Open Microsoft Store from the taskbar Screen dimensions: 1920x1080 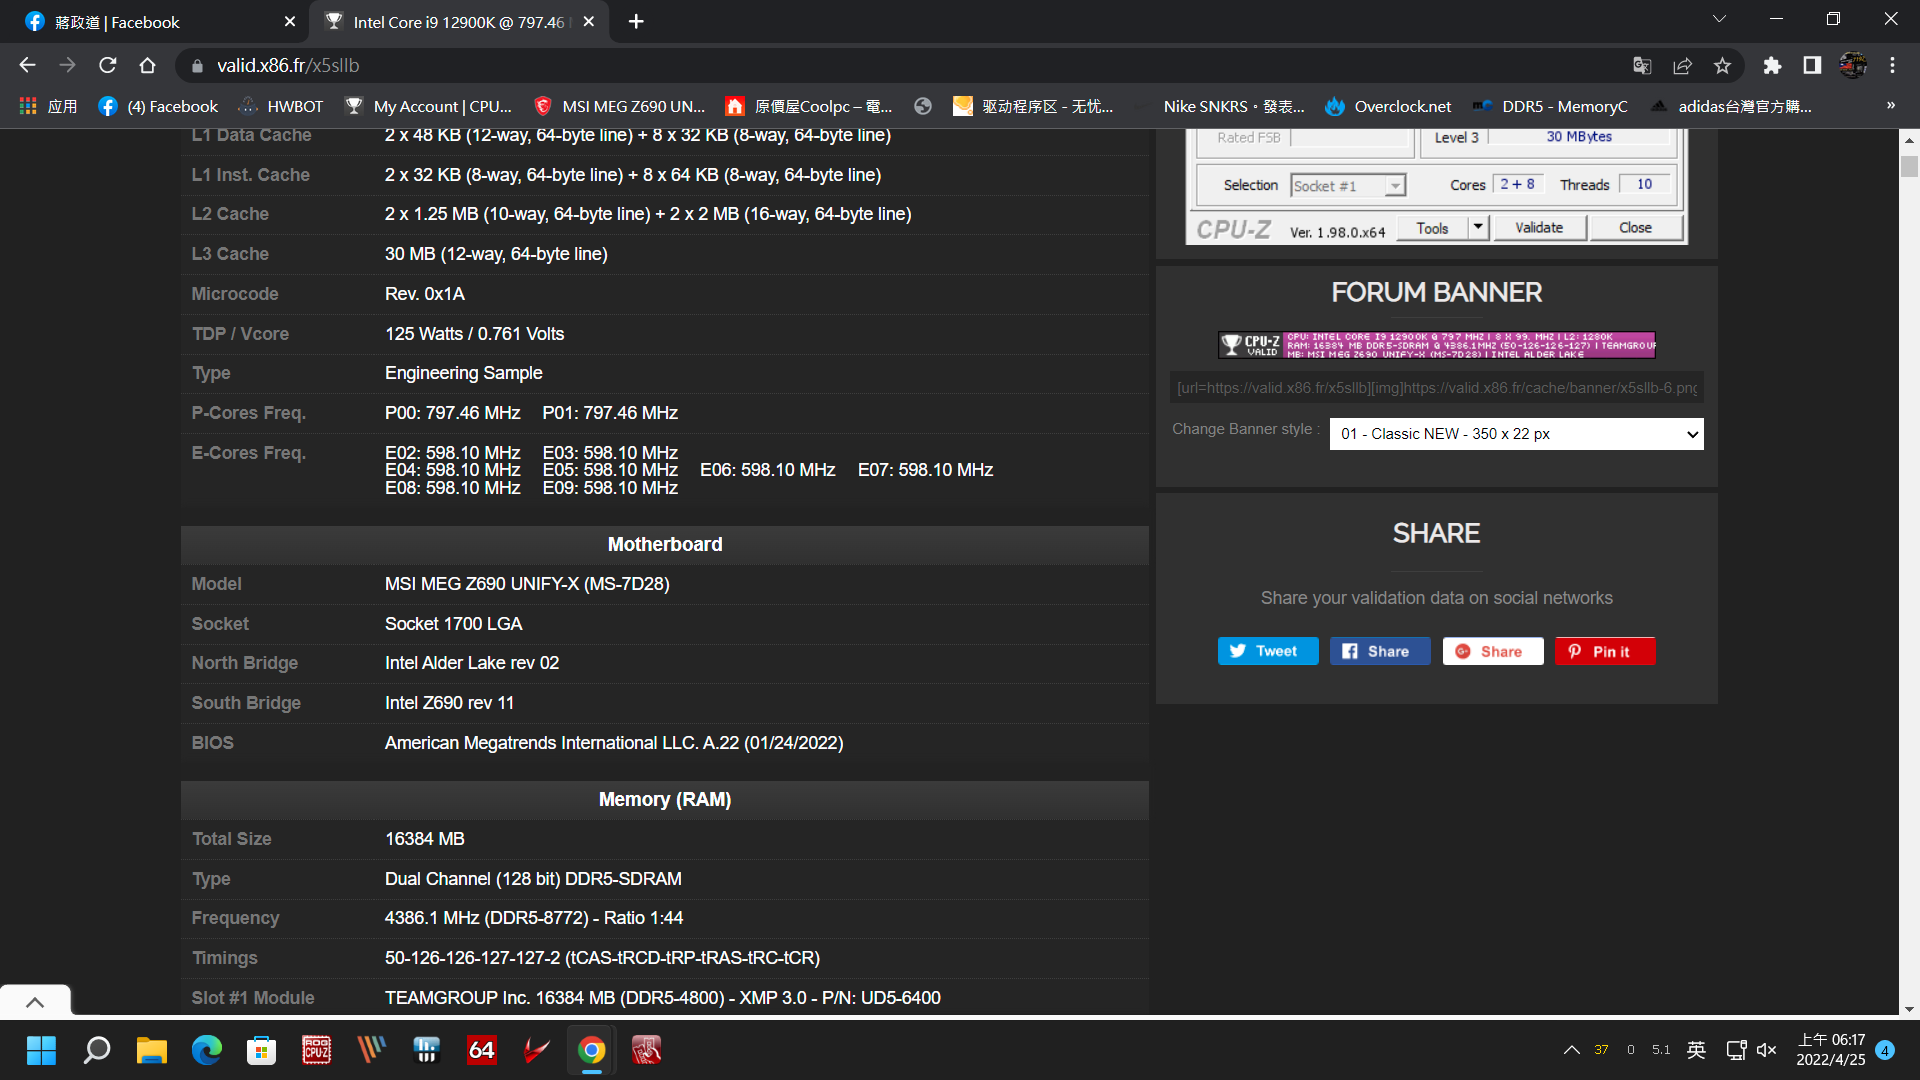pyautogui.click(x=262, y=1050)
